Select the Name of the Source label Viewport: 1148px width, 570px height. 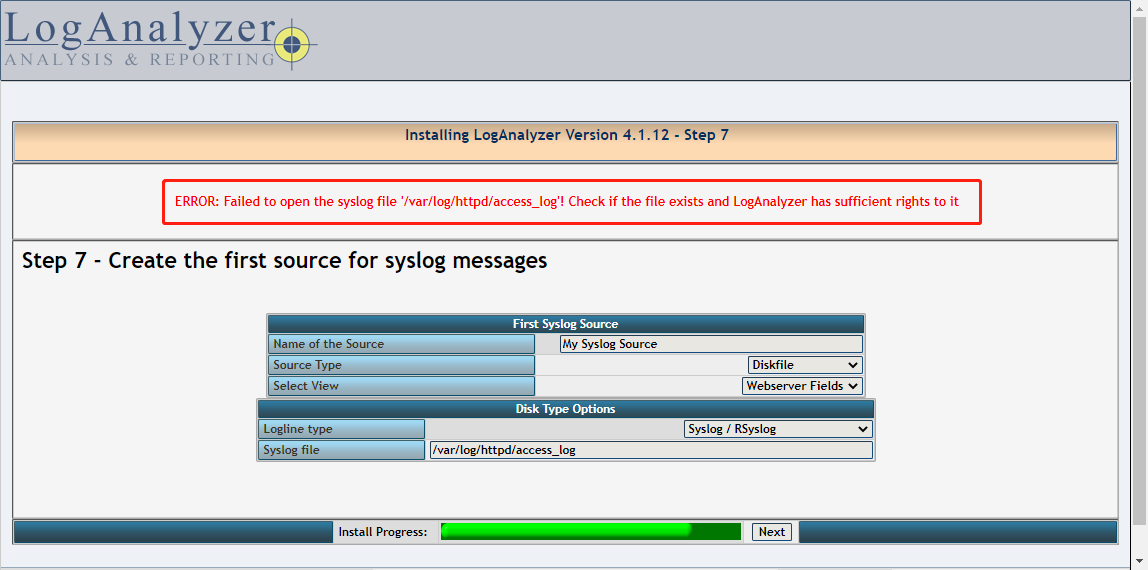click(x=401, y=344)
